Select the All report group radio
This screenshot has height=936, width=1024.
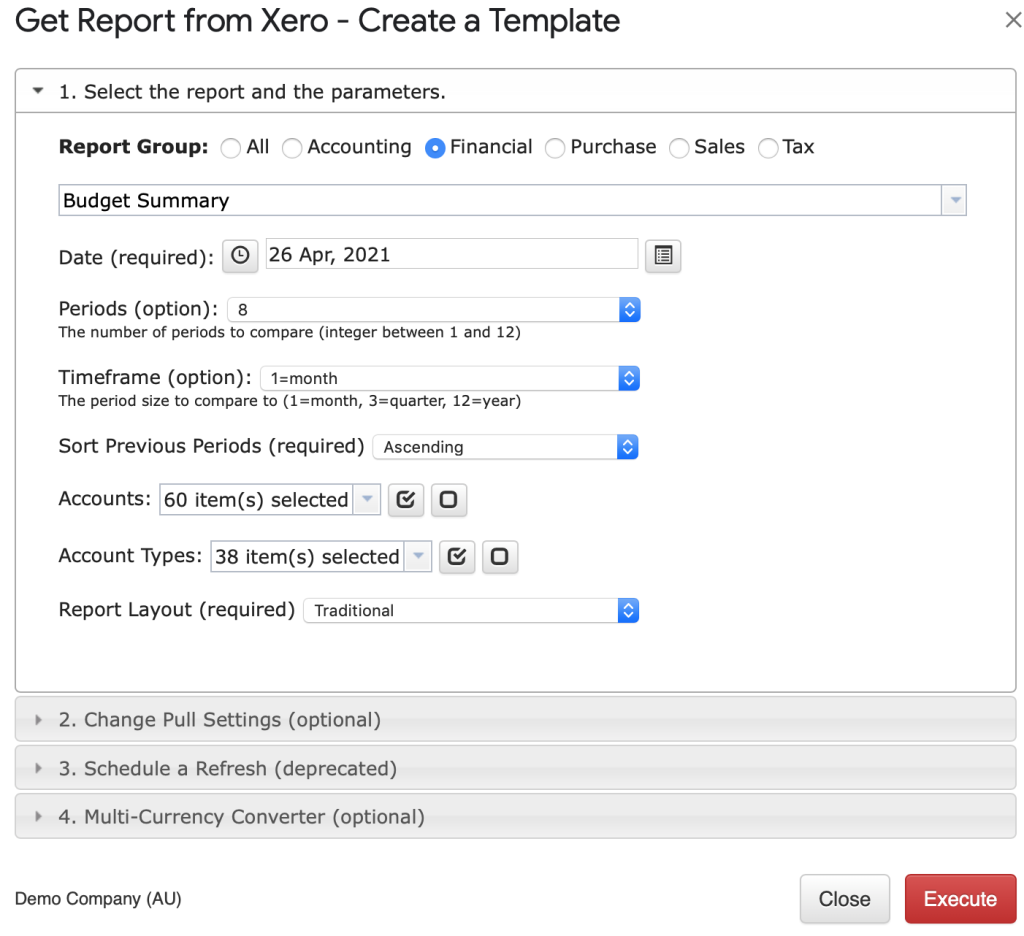click(231, 148)
